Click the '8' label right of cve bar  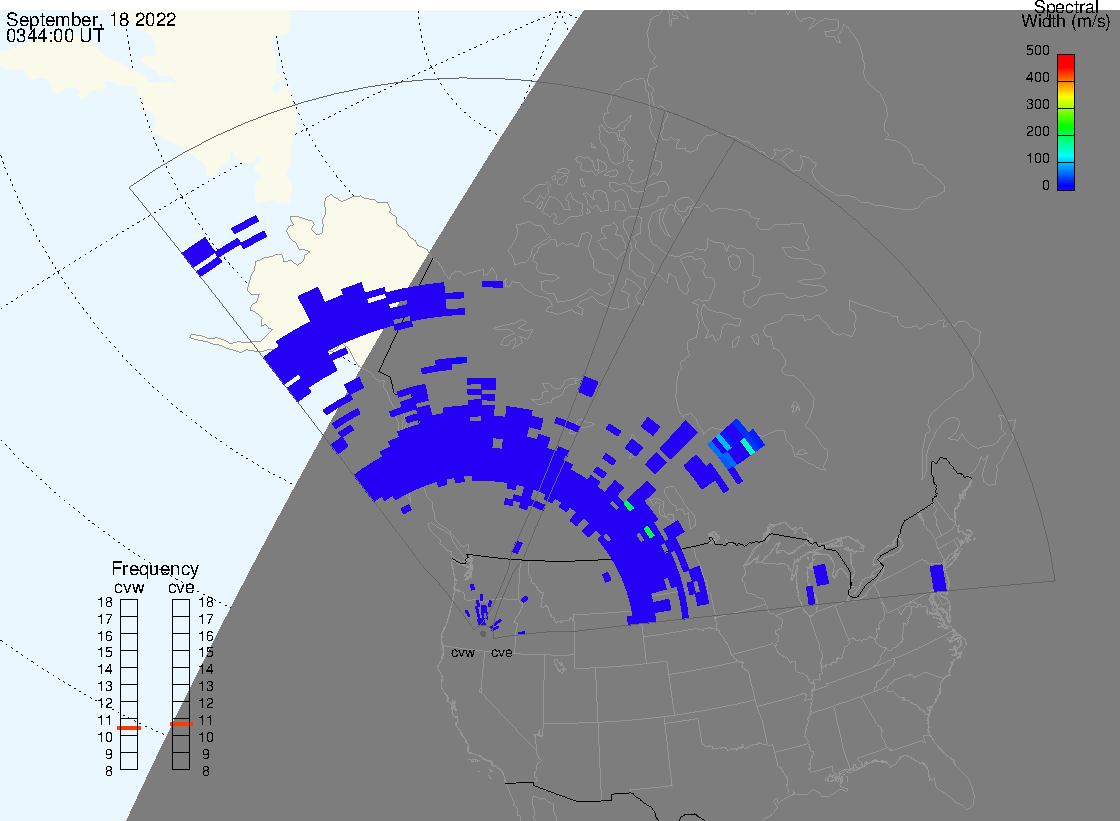pos(206,772)
